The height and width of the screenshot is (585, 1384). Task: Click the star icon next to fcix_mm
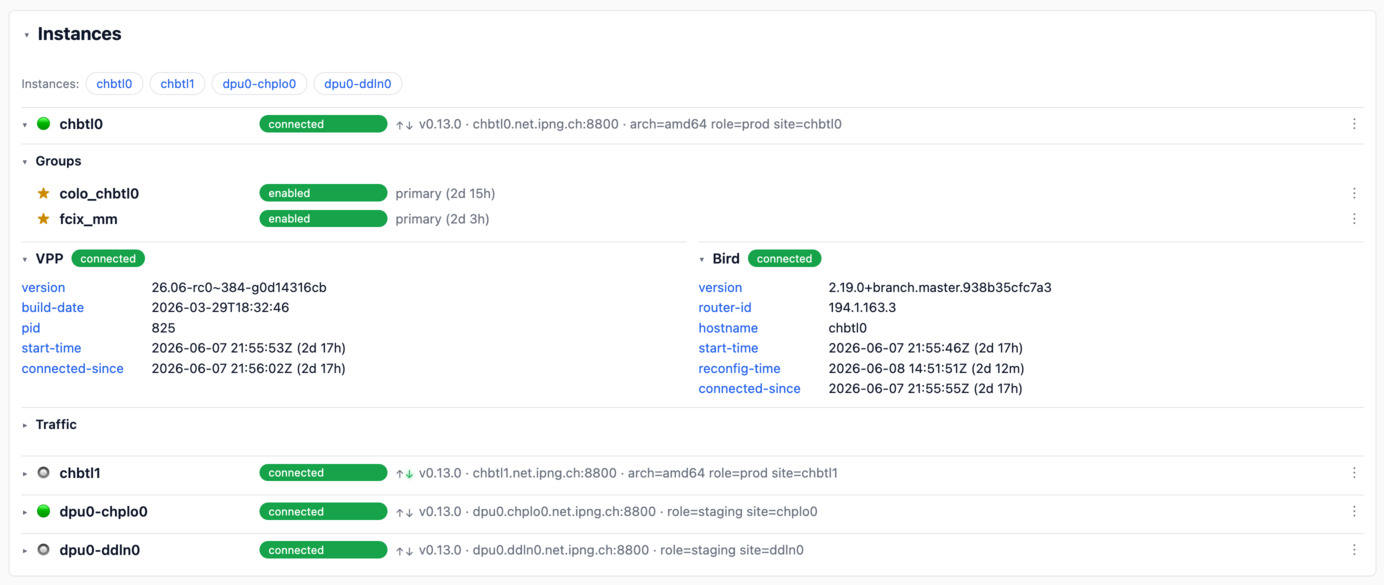click(x=43, y=218)
